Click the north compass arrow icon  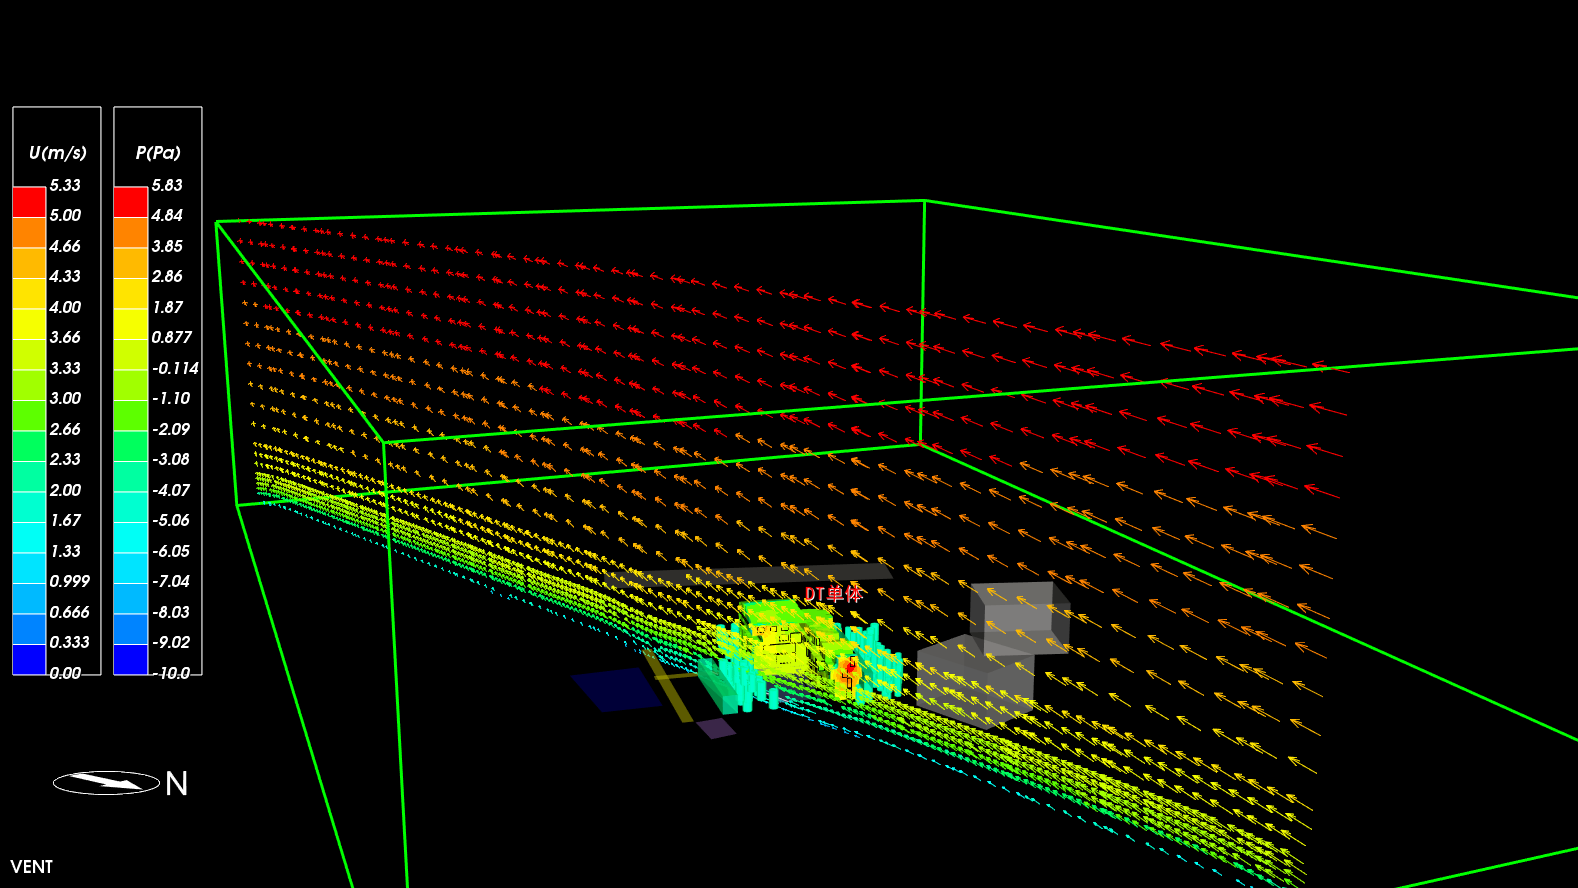pyautogui.click(x=106, y=782)
